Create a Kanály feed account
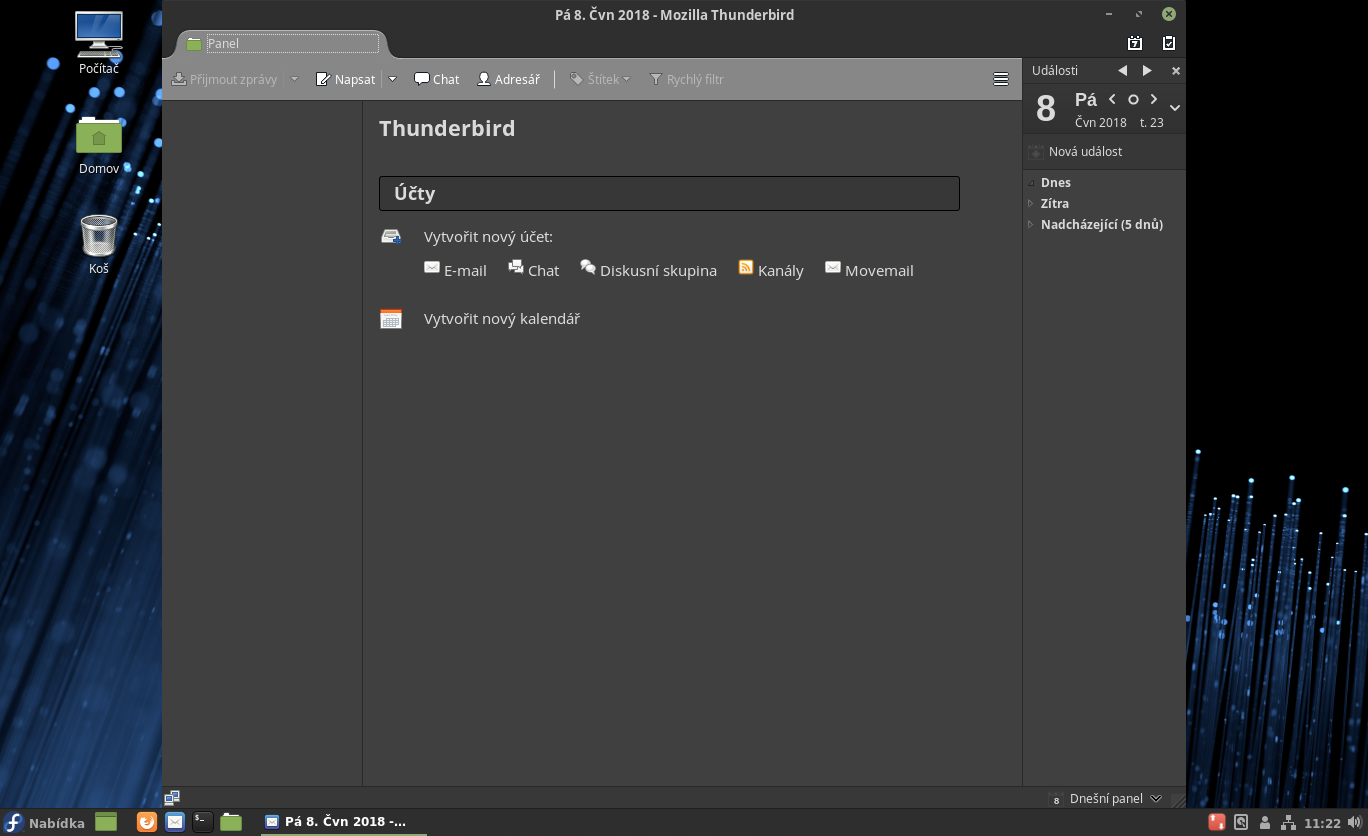 point(771,270)
